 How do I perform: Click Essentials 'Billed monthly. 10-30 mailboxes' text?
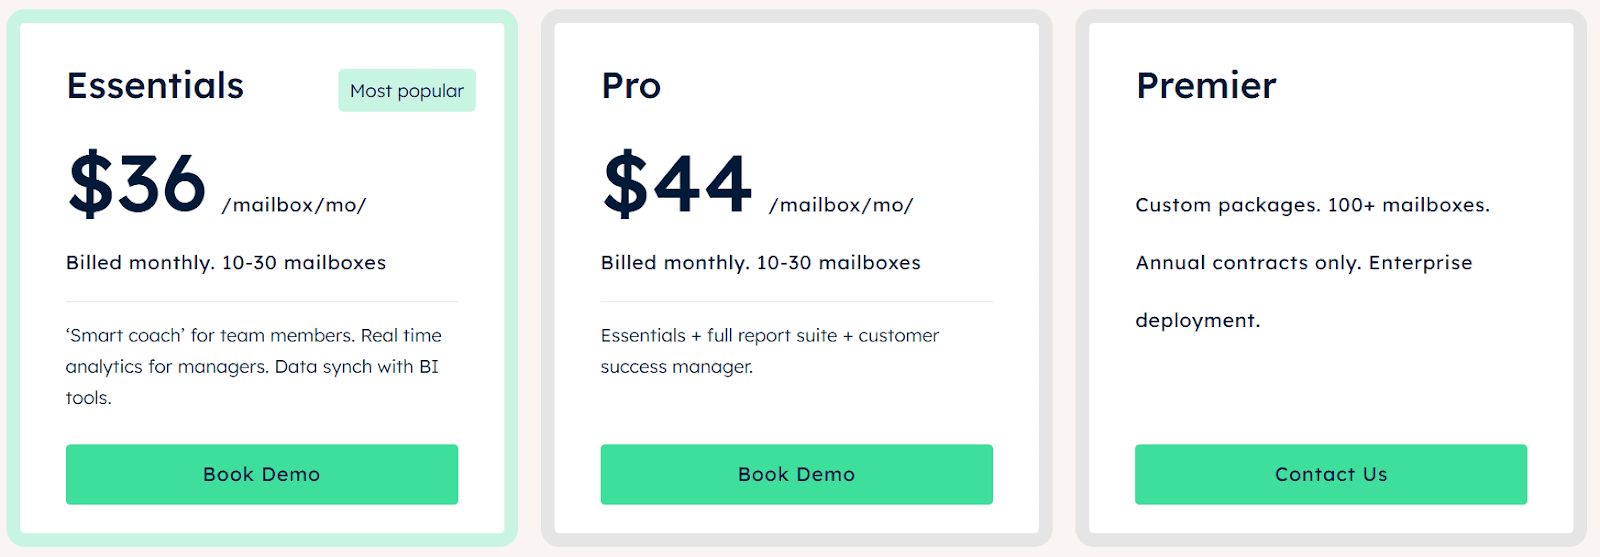click(x=226, y=263)
